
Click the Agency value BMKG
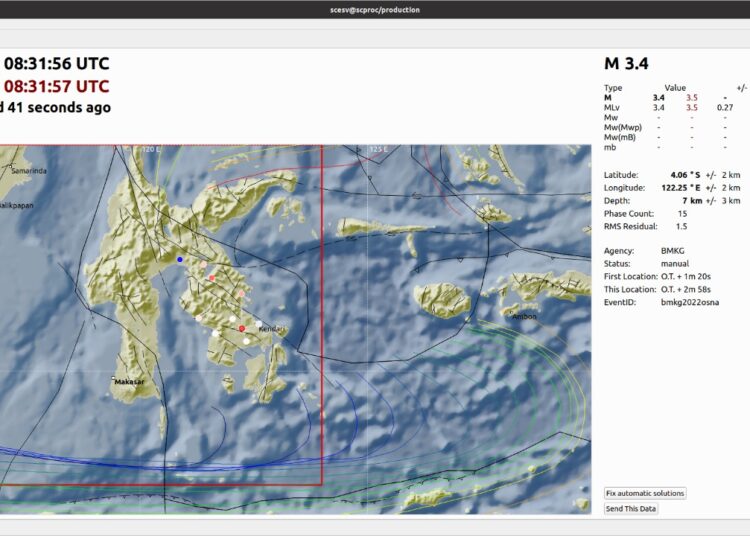tap(672, 250)
